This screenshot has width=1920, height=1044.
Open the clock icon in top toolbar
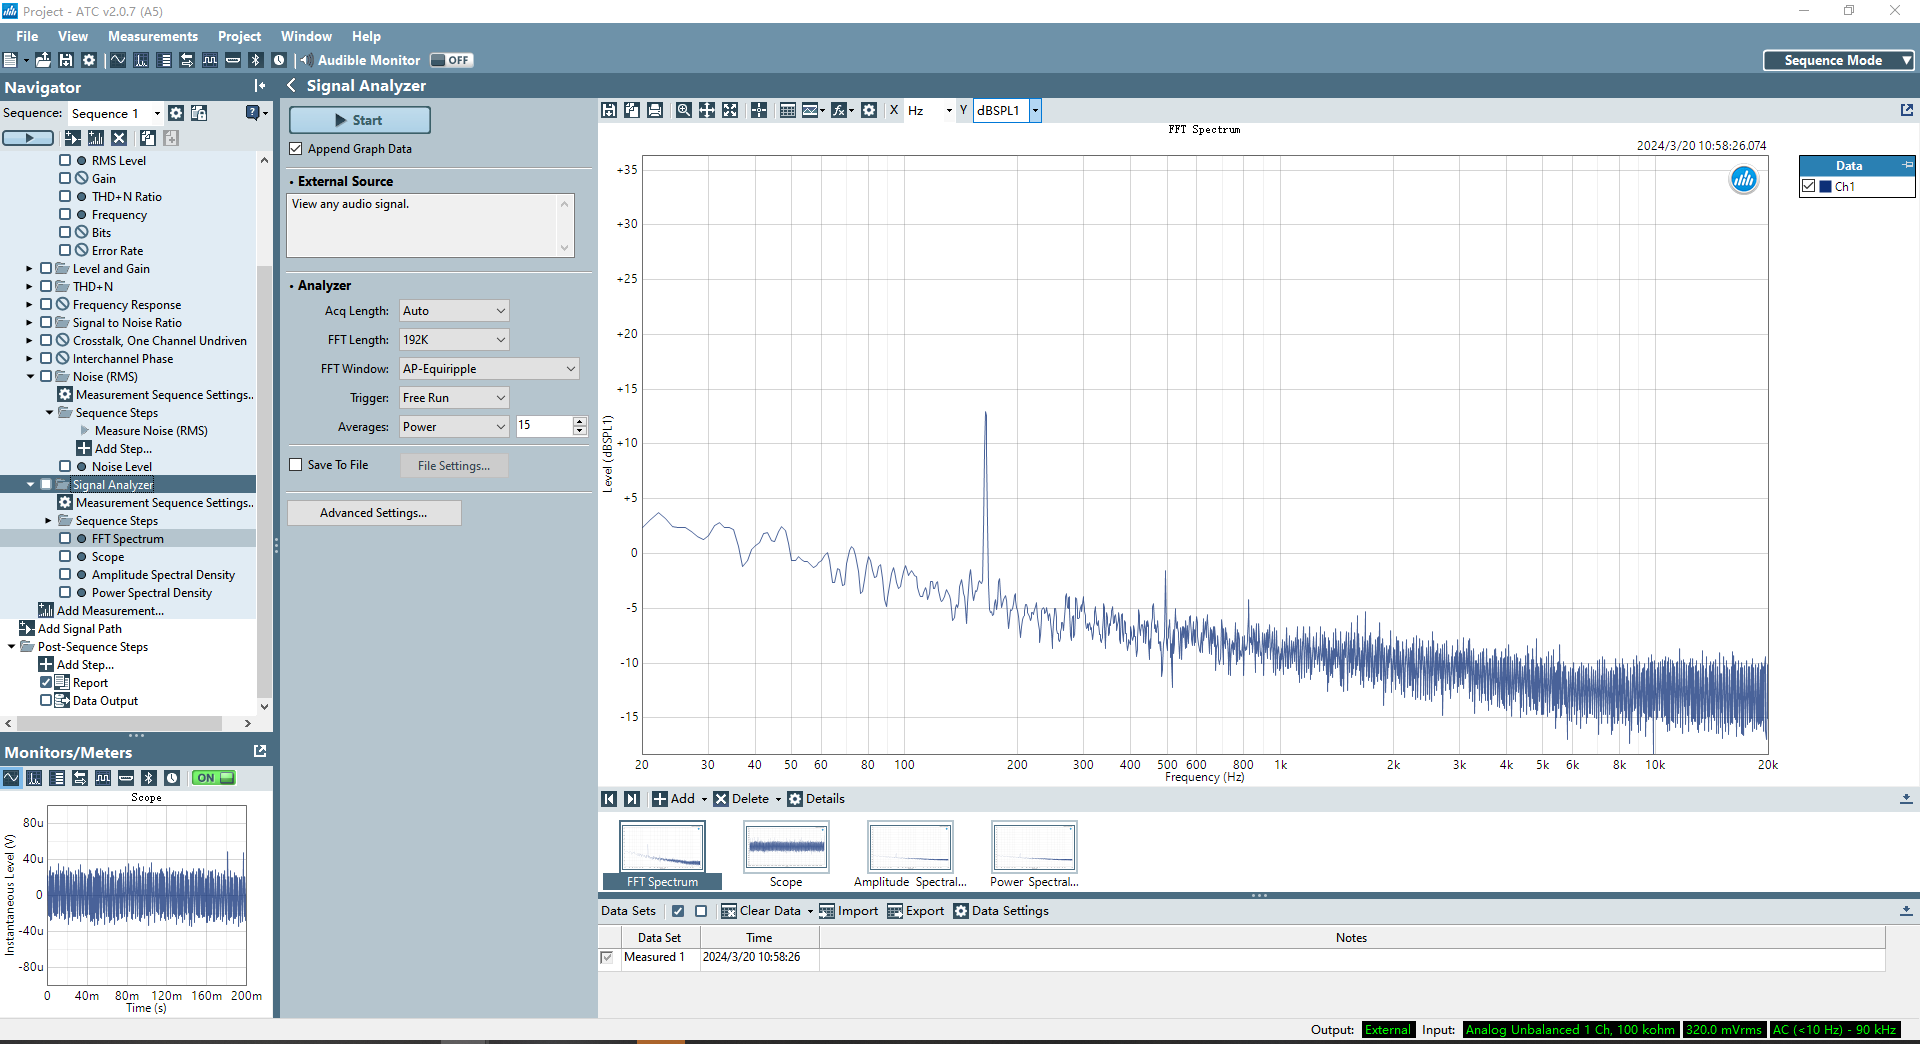coord(279,60)
